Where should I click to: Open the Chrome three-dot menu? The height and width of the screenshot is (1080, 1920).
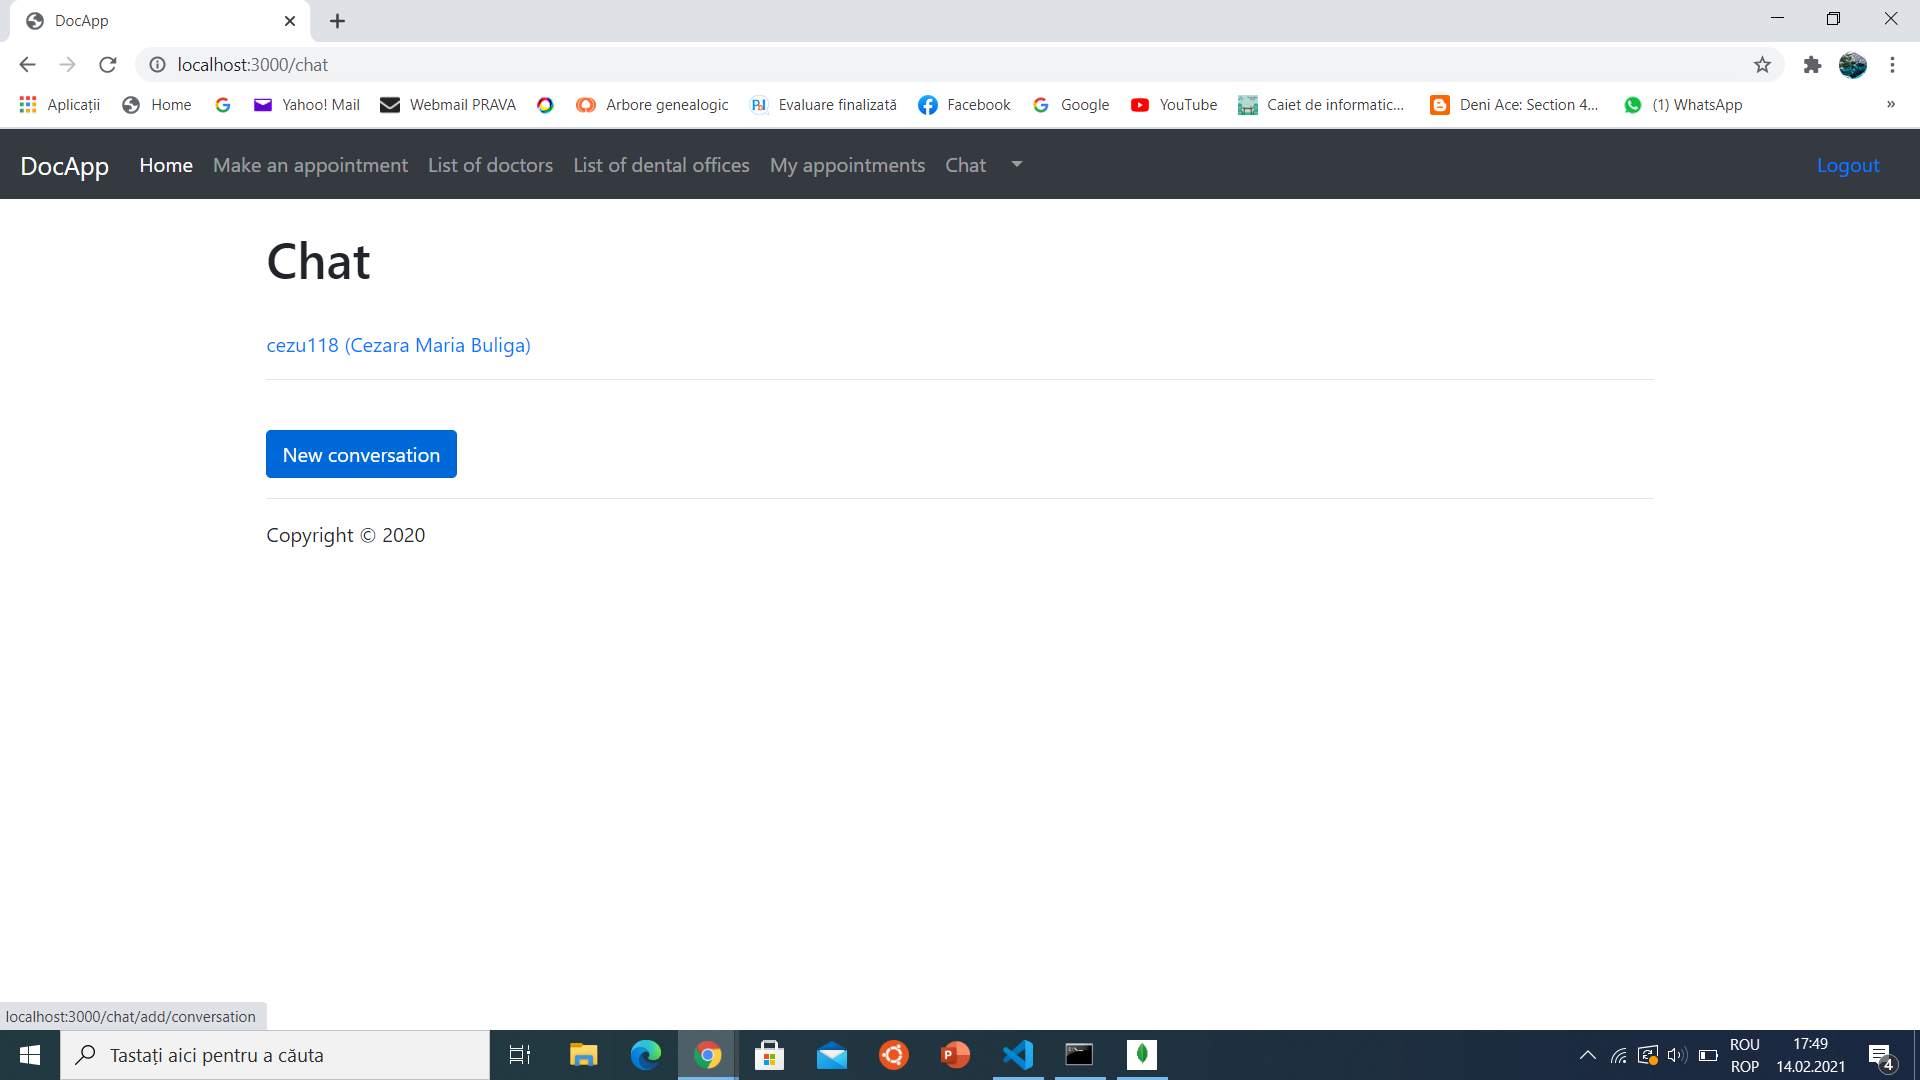(1892, 64)
